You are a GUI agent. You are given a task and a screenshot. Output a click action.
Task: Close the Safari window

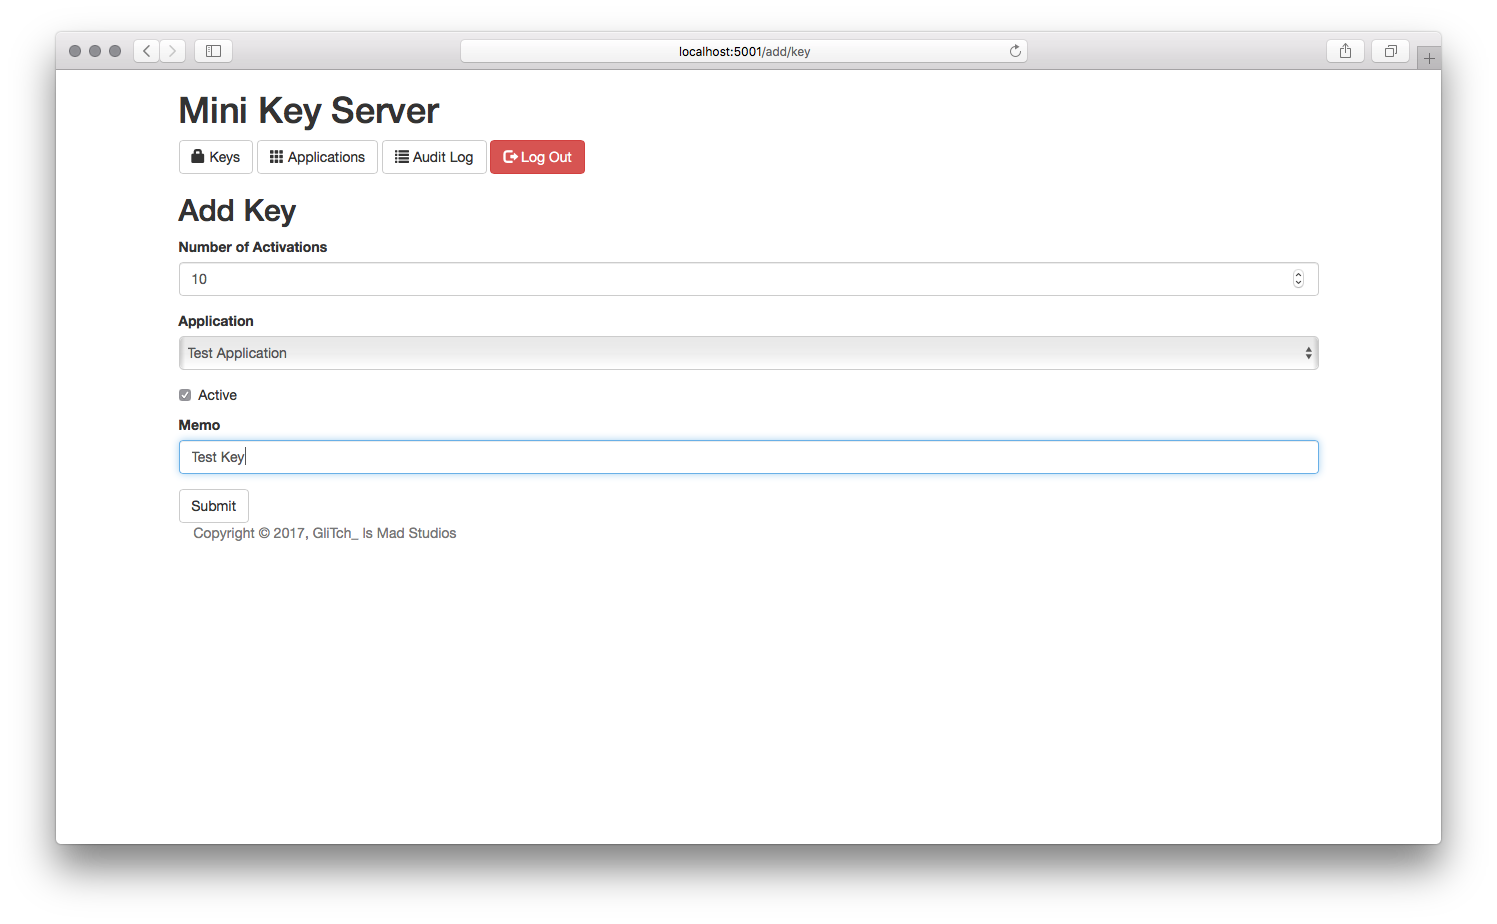75,51
